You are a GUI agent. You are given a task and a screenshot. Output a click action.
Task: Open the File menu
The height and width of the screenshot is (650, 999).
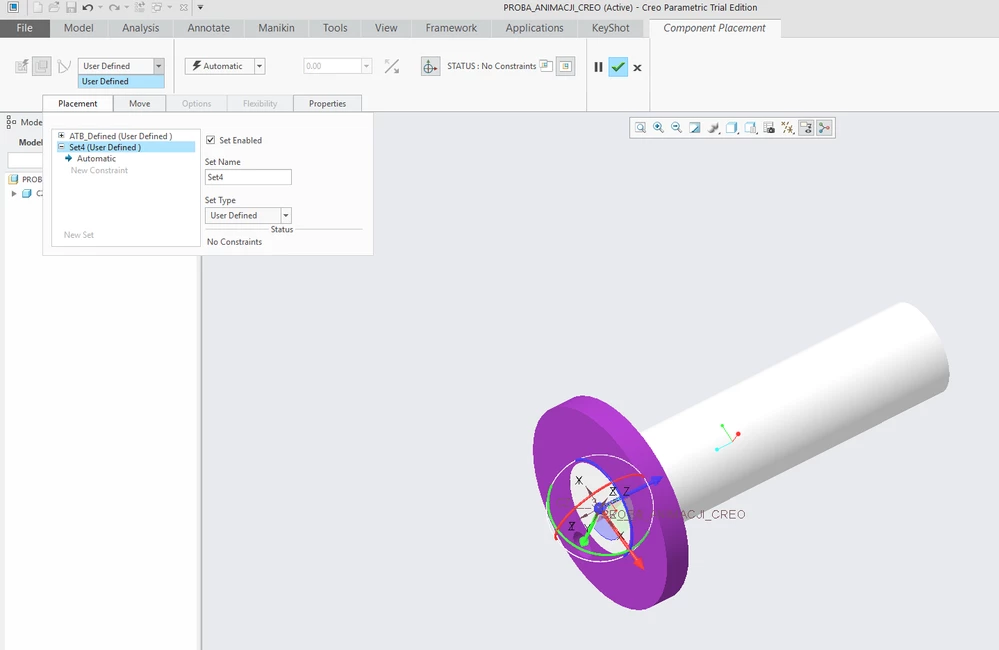click(x=25, y=28)
